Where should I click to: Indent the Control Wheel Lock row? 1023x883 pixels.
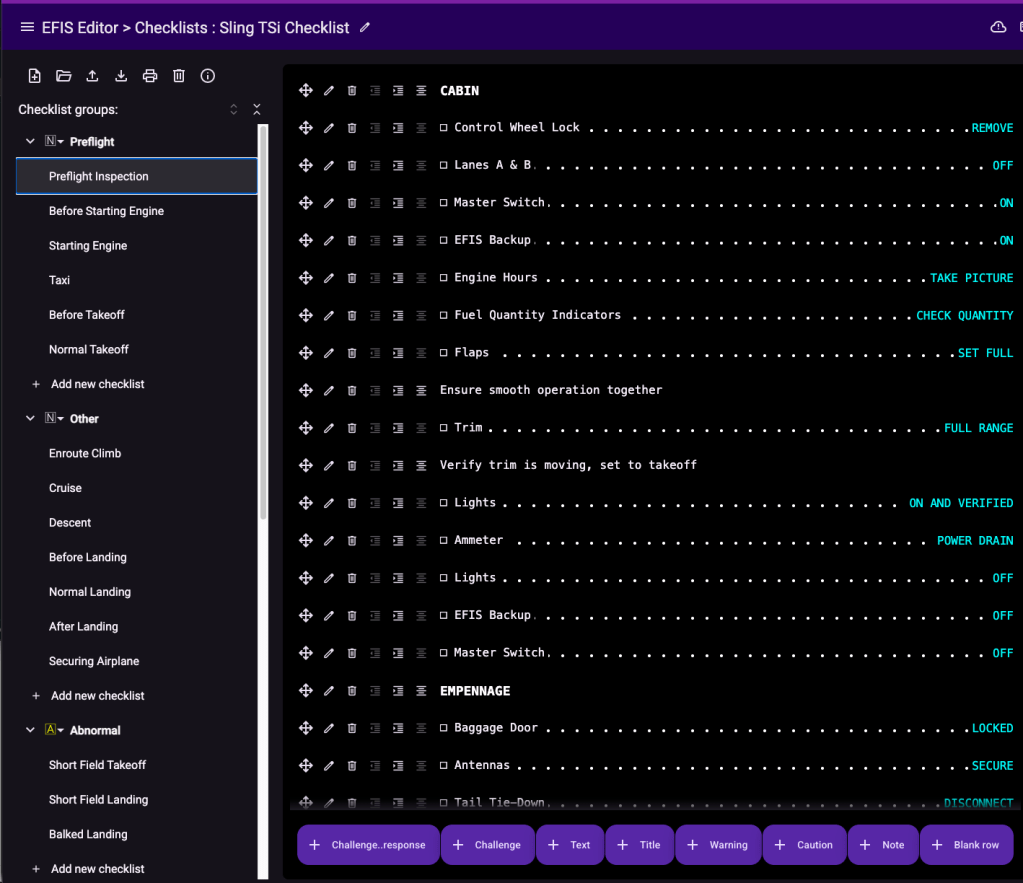[398, 128]
